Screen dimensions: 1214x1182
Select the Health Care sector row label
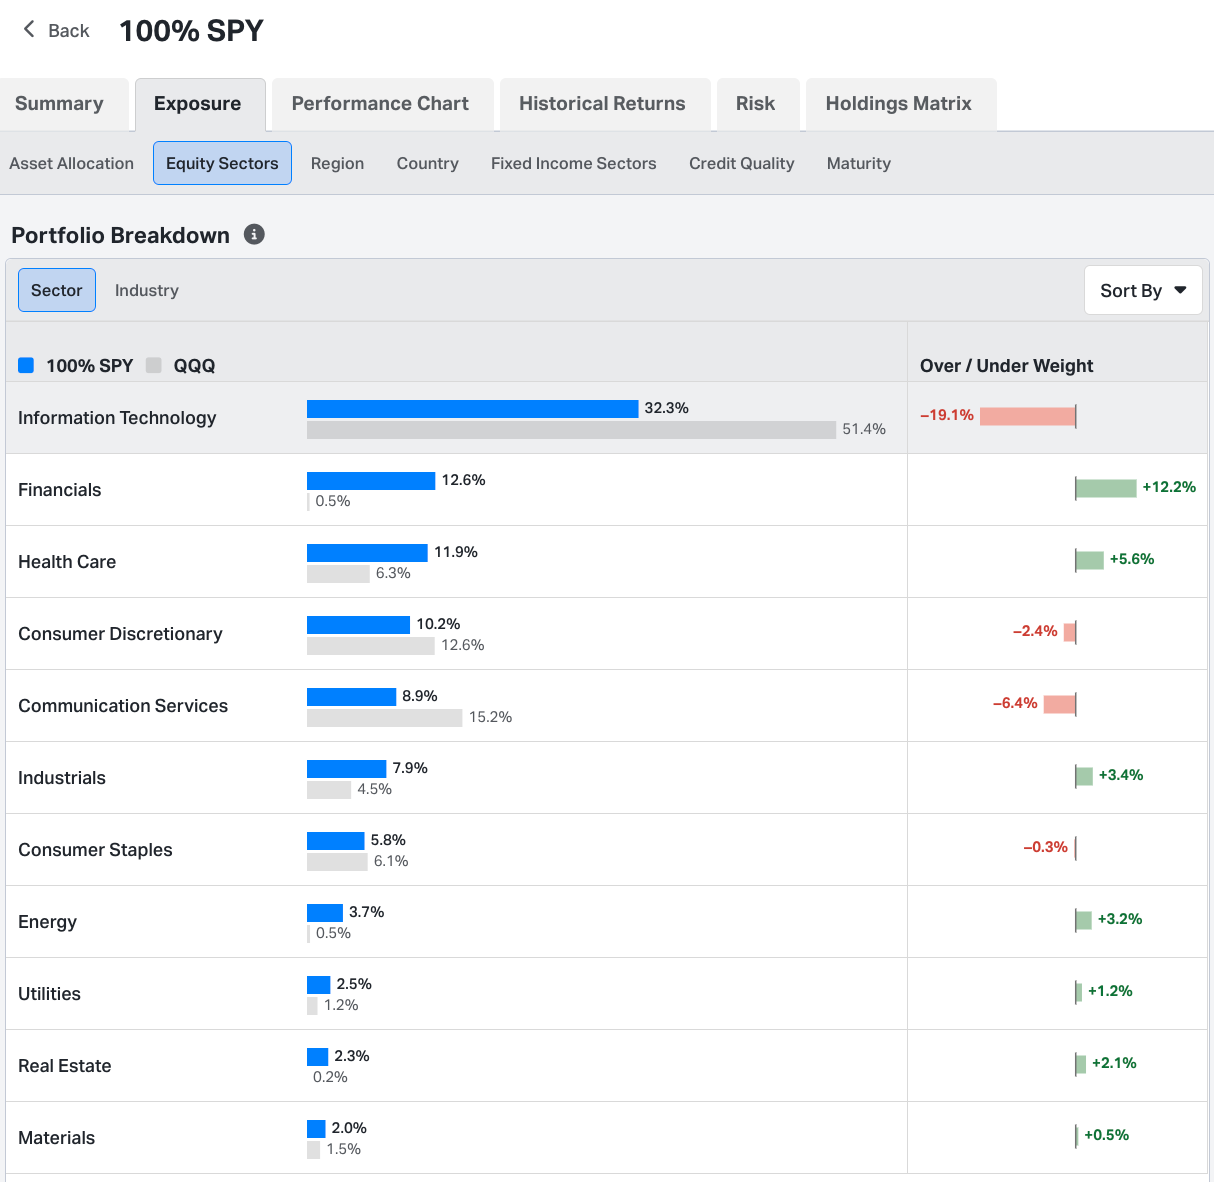[x=67, y=562]
